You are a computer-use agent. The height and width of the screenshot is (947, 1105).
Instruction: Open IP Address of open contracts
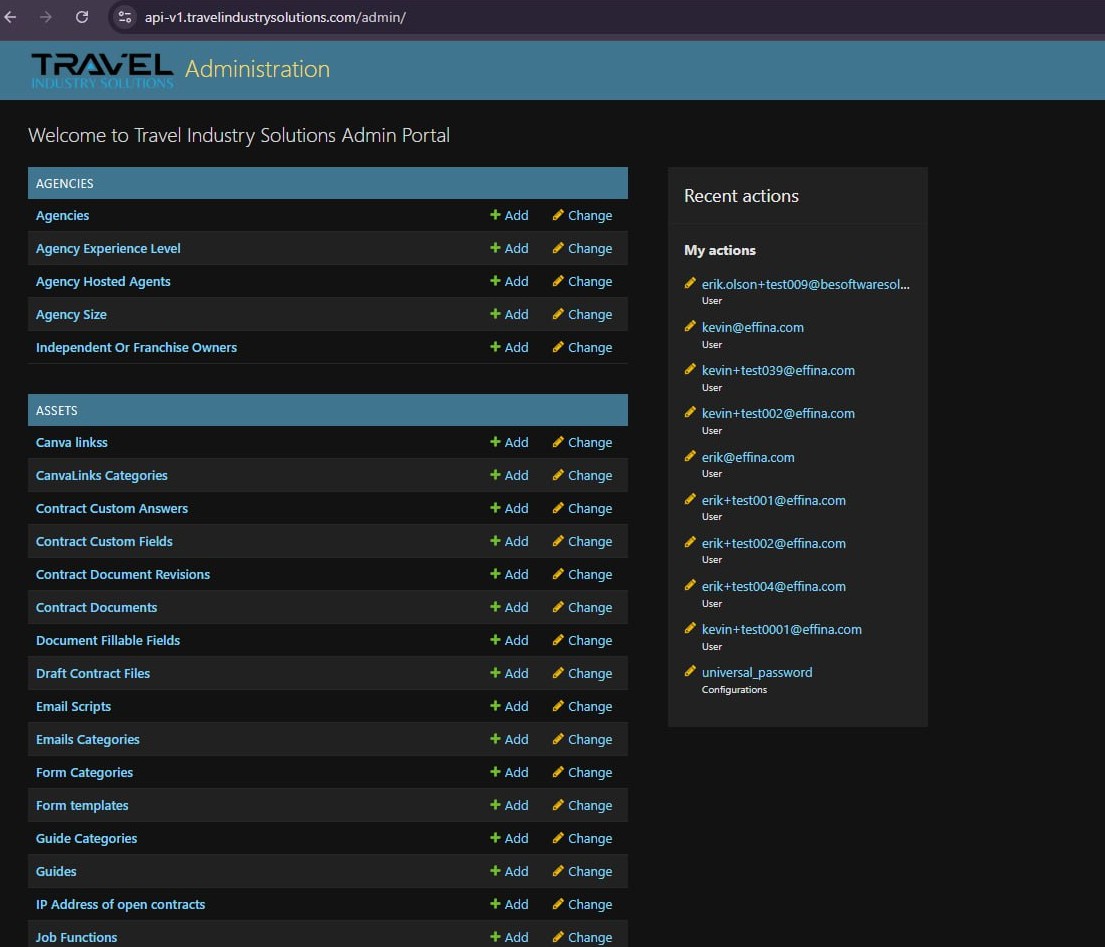point(120,904)
